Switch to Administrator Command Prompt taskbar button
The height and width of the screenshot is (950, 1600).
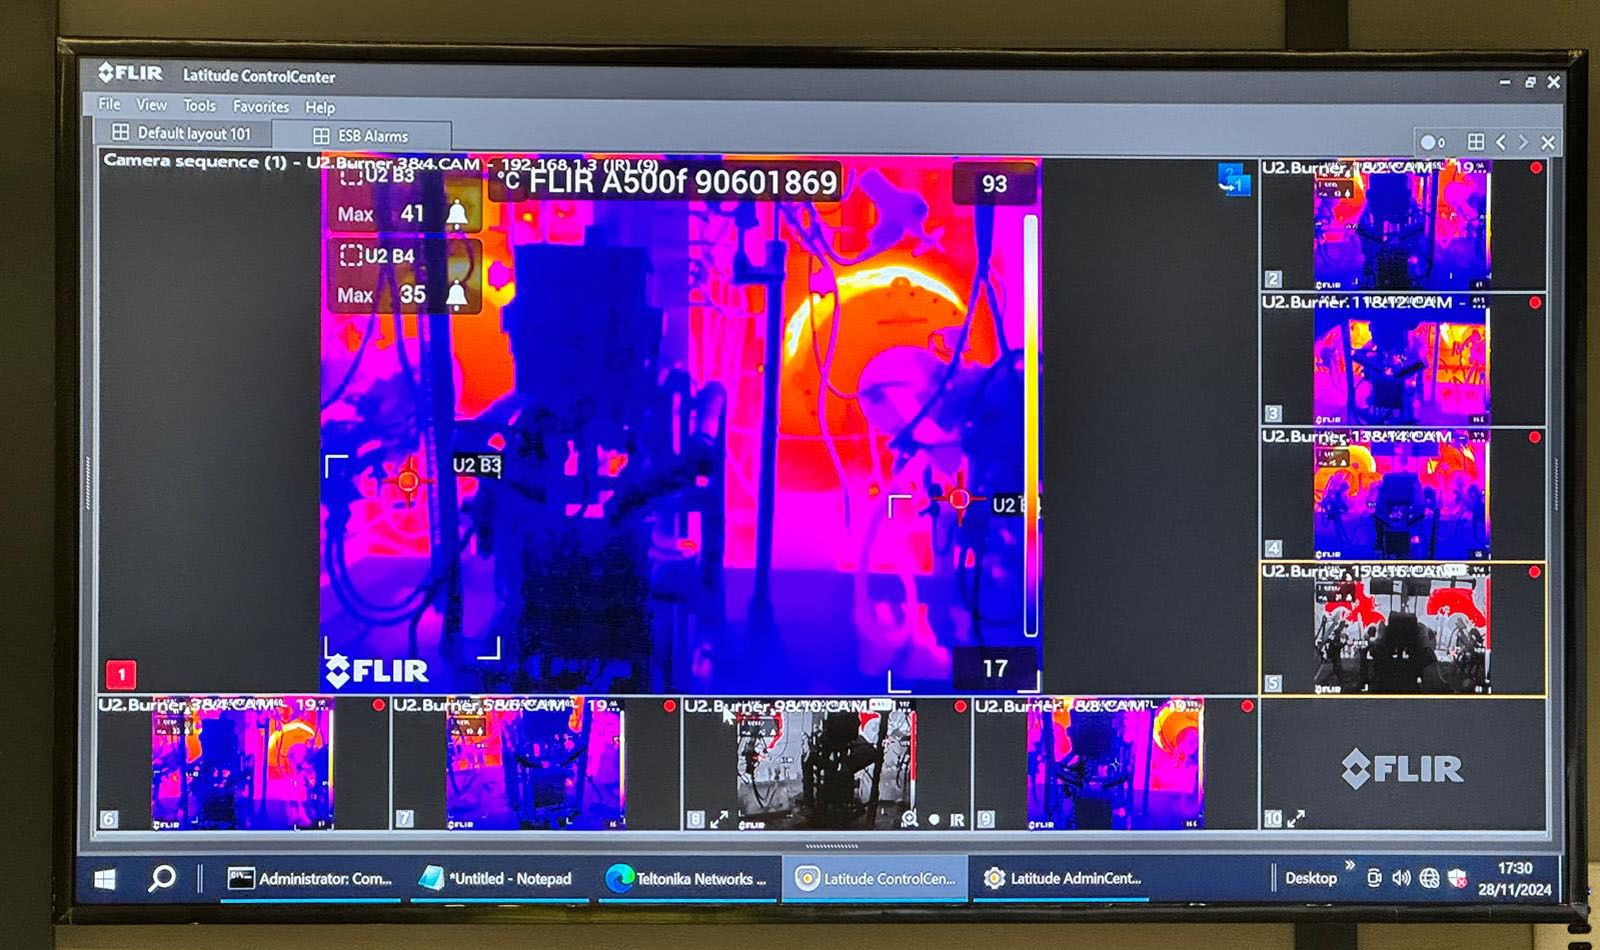click(x=311, y=880)
